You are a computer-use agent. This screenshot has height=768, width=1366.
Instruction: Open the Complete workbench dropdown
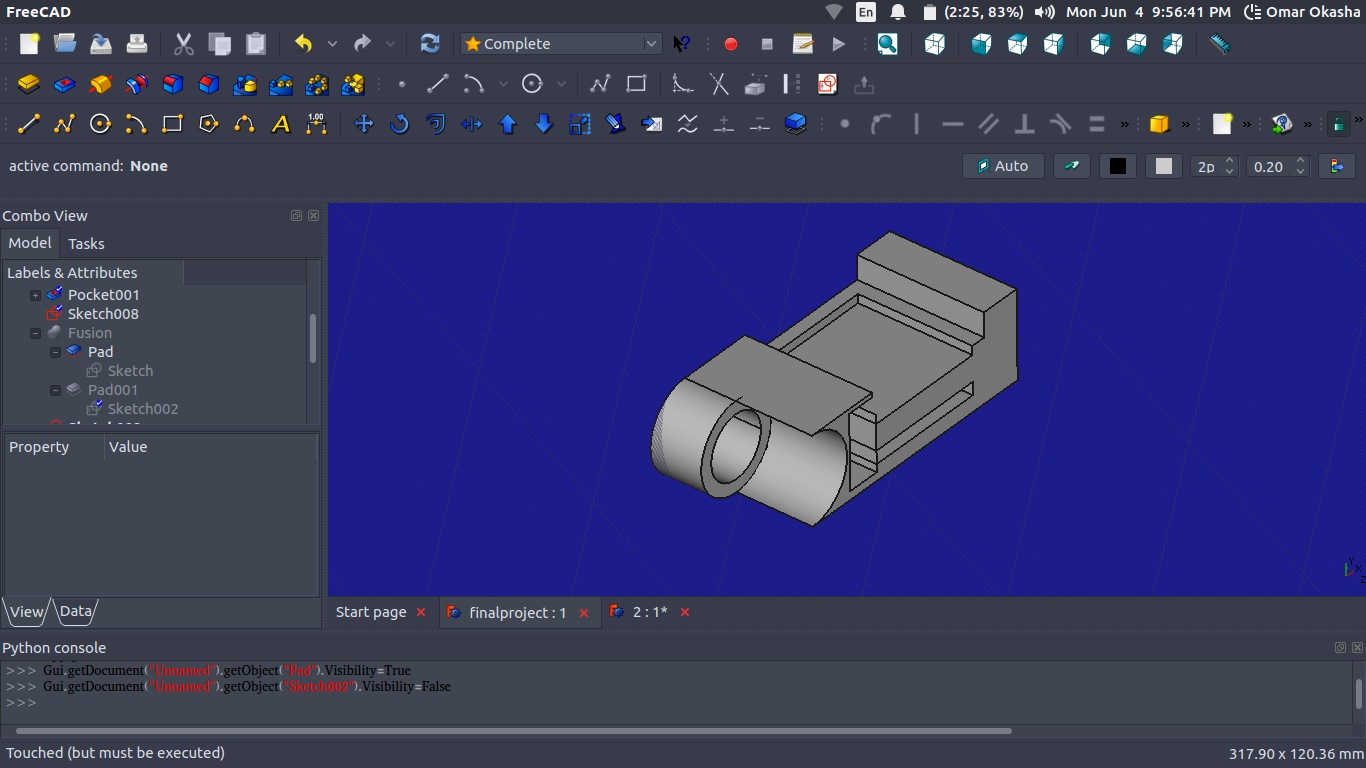pos(561,44)
